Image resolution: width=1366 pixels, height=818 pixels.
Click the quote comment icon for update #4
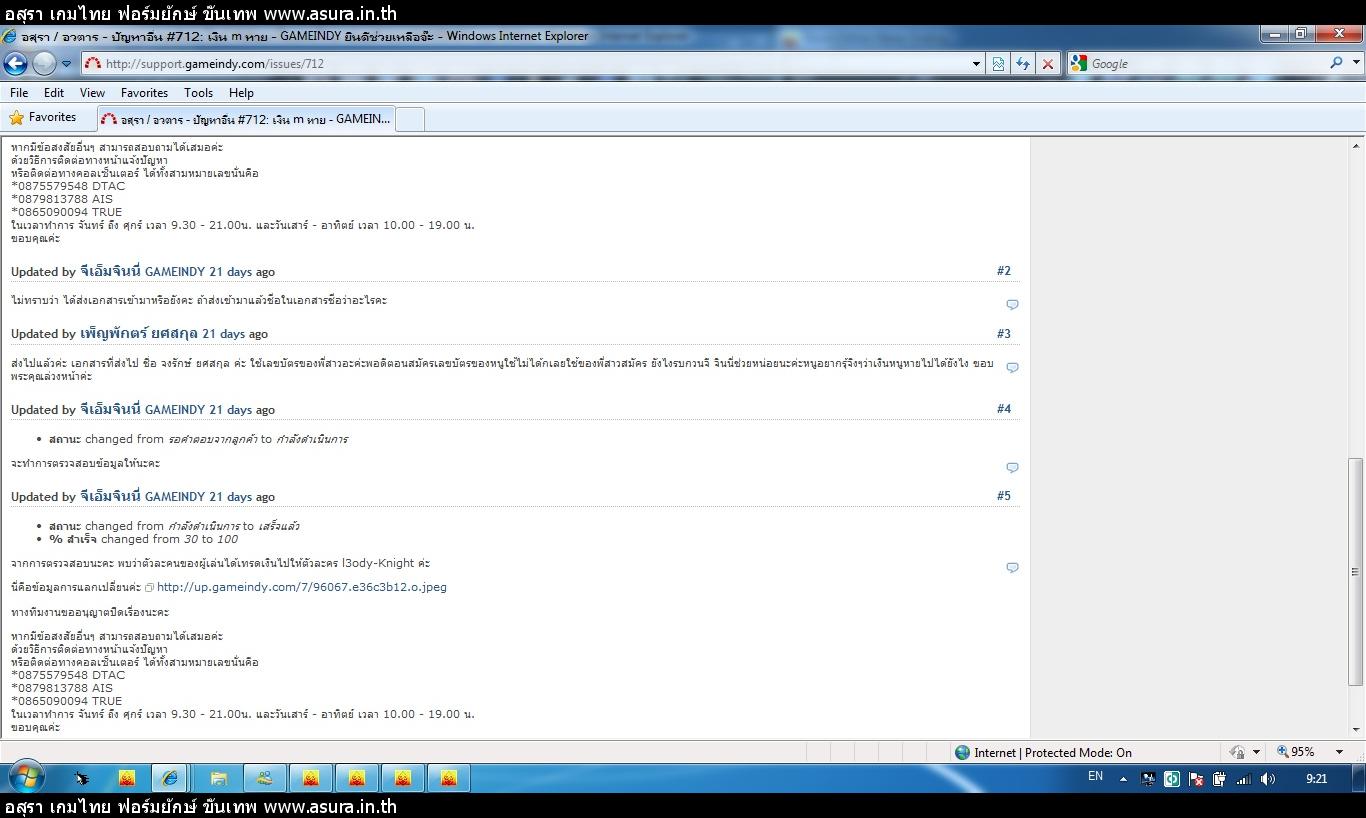1012,467
